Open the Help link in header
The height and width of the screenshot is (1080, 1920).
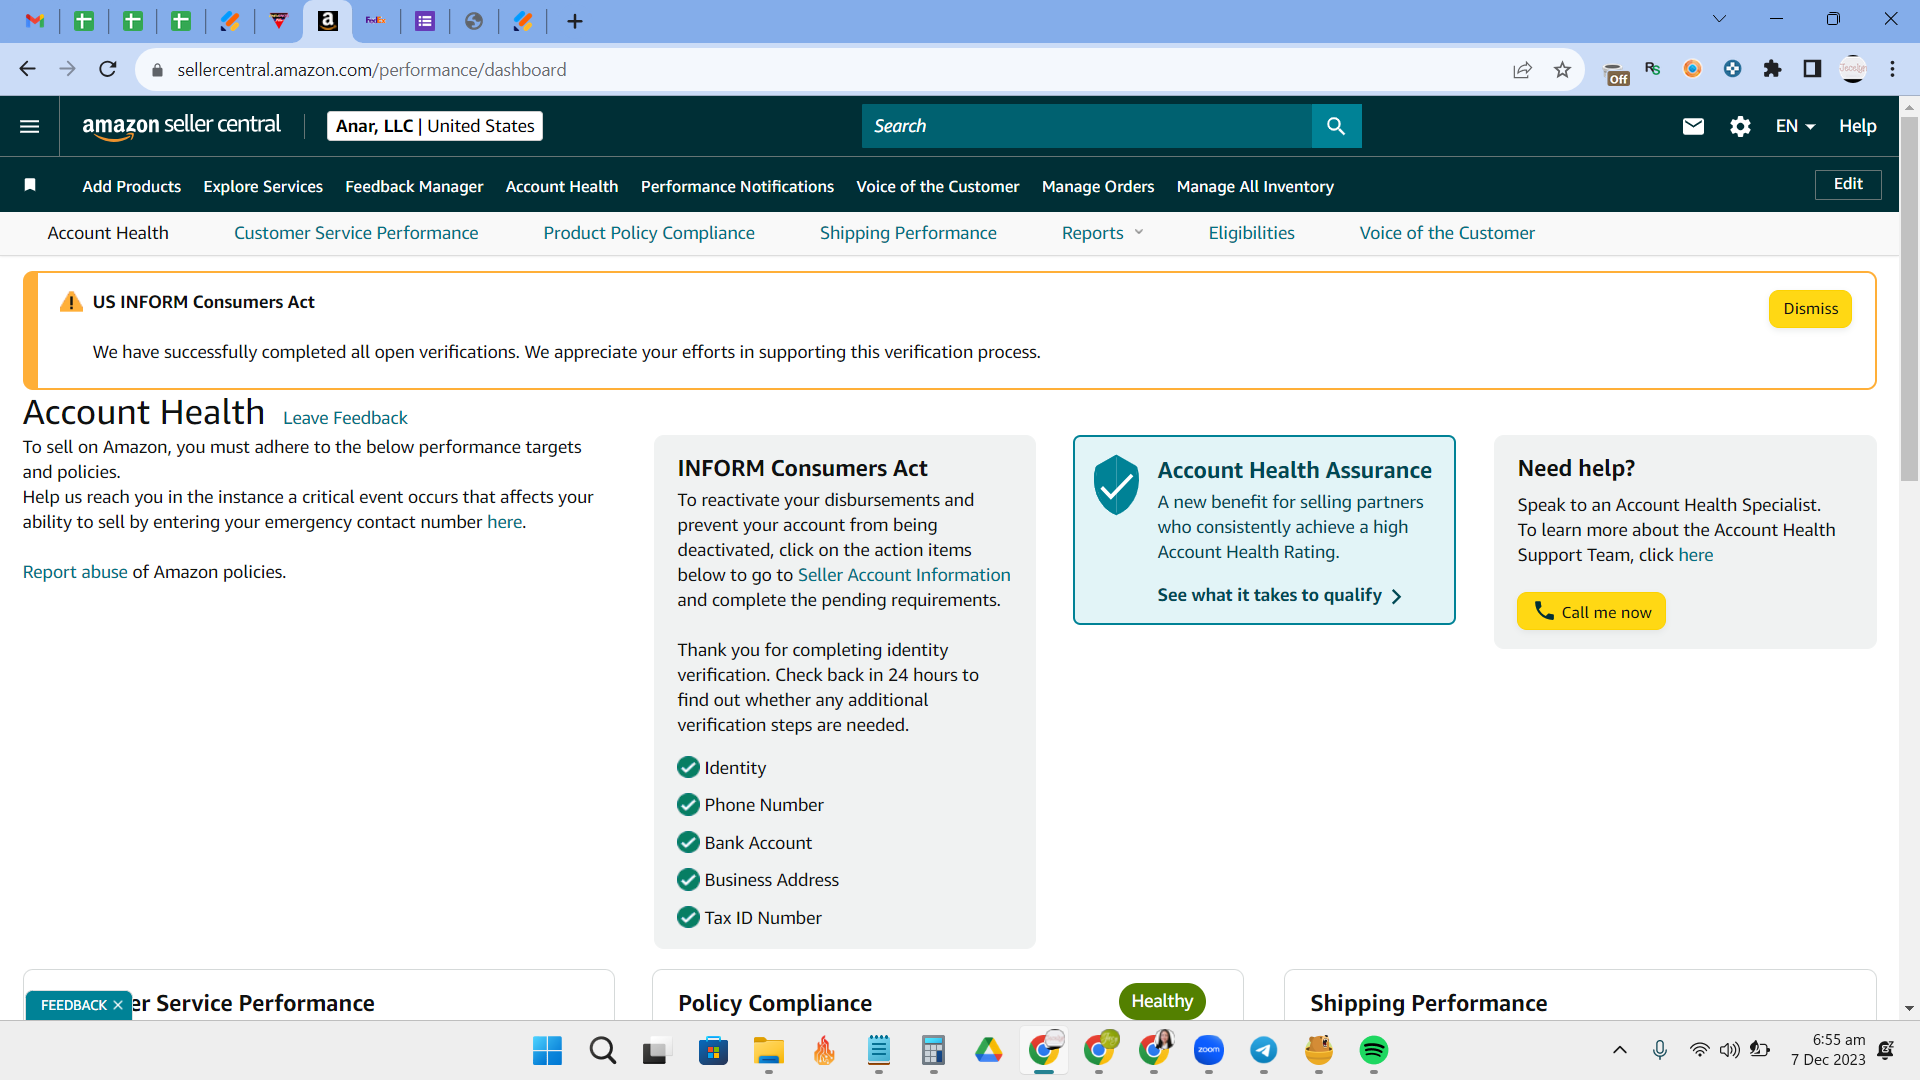tap(1857, 126)
